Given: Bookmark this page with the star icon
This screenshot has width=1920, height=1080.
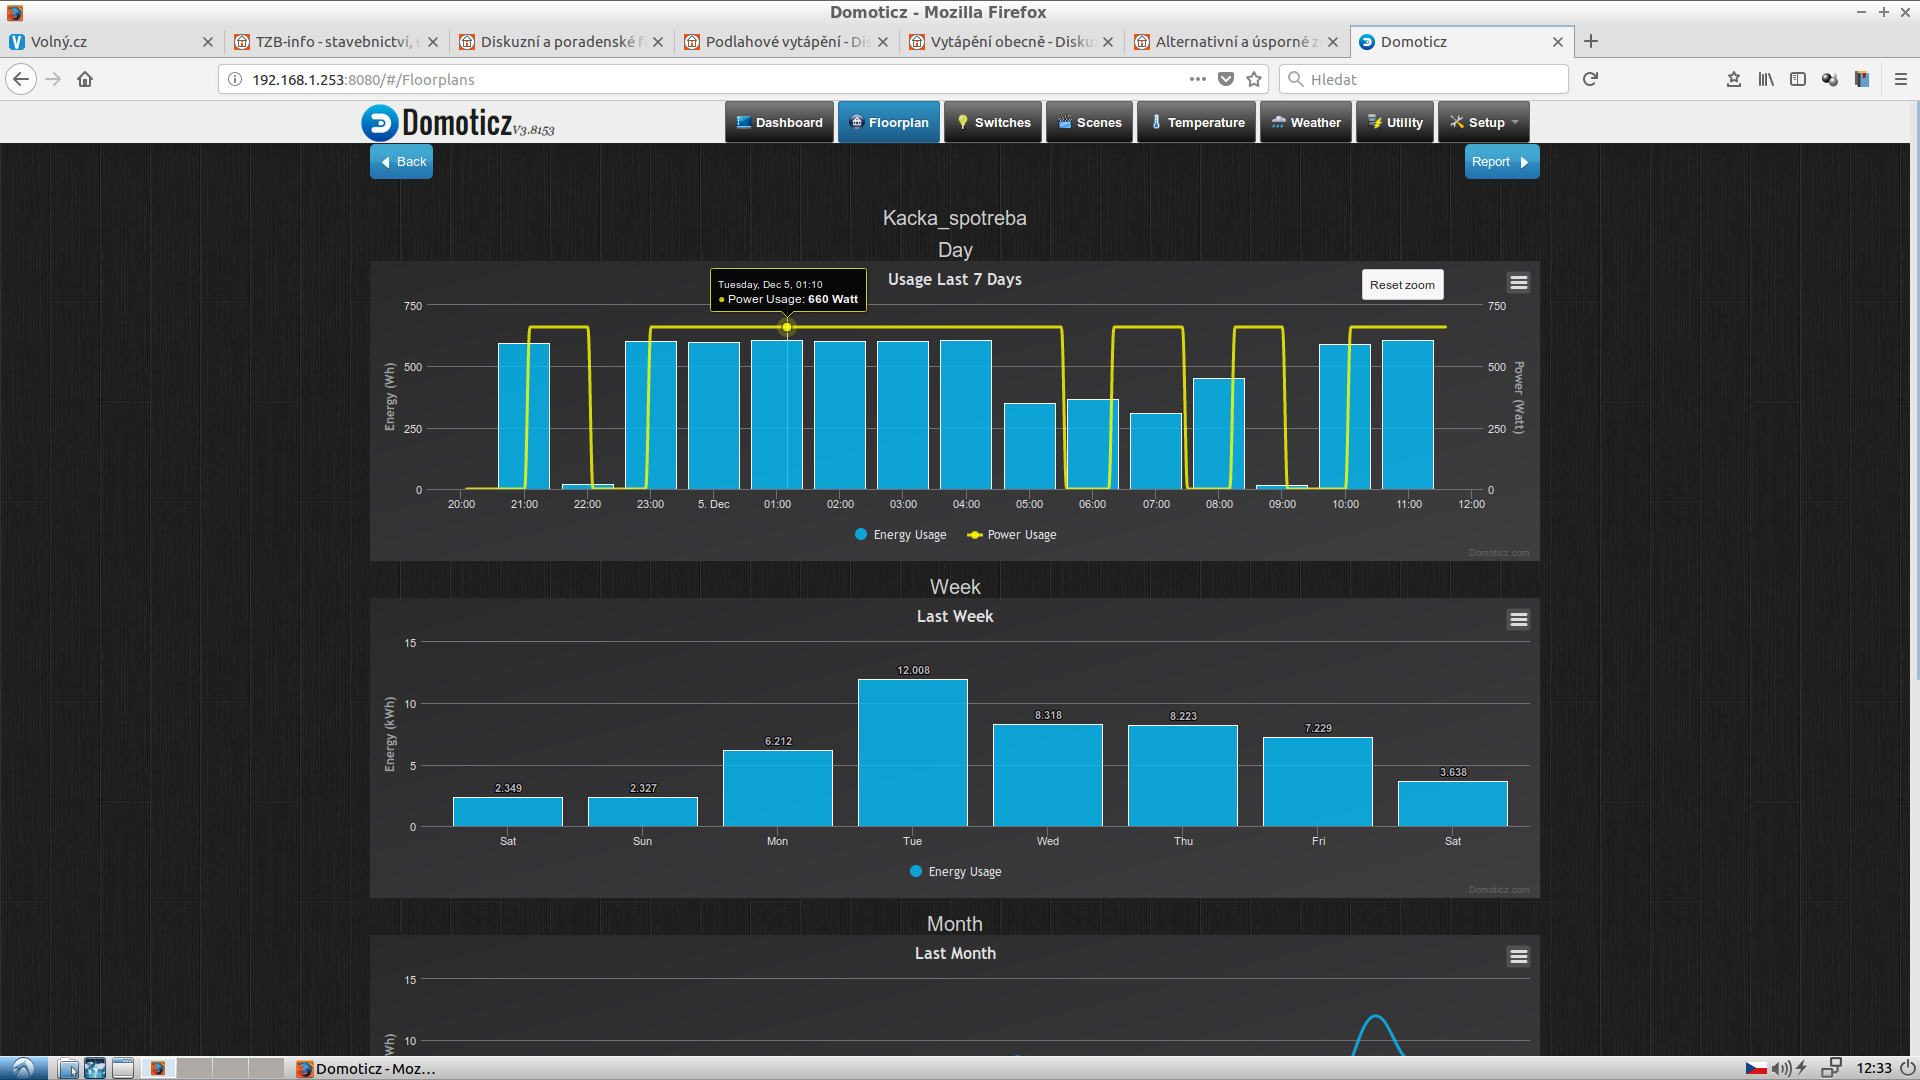Looking at the screenshot, I should (1254, 79).
